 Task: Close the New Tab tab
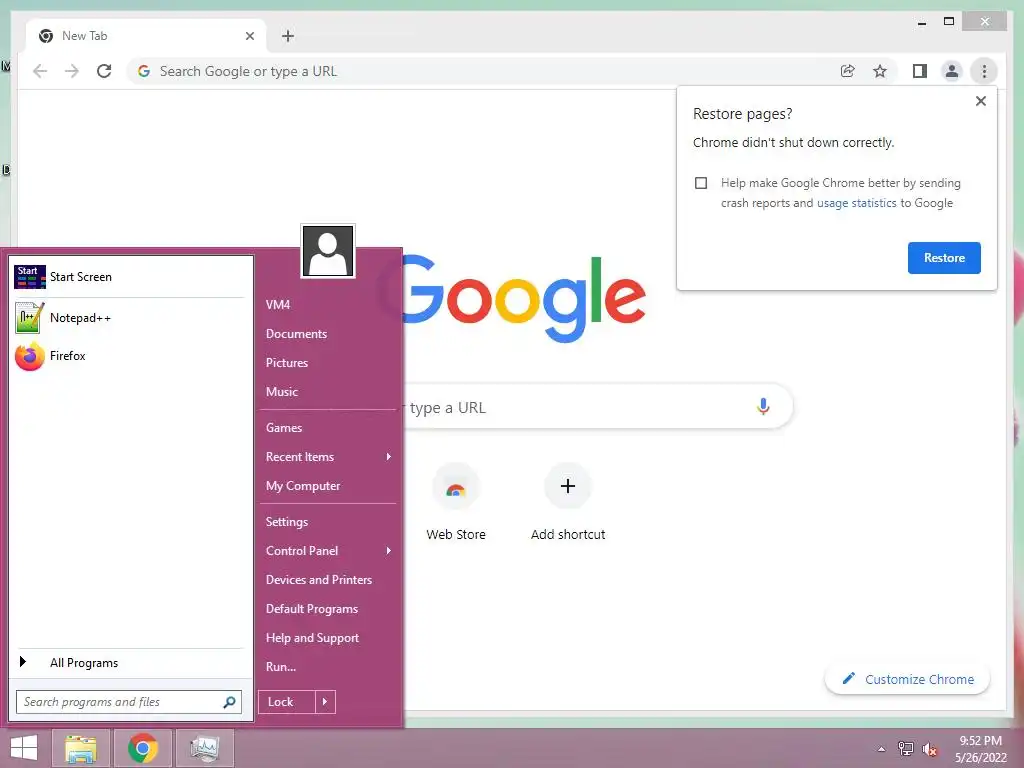point(249,36)
